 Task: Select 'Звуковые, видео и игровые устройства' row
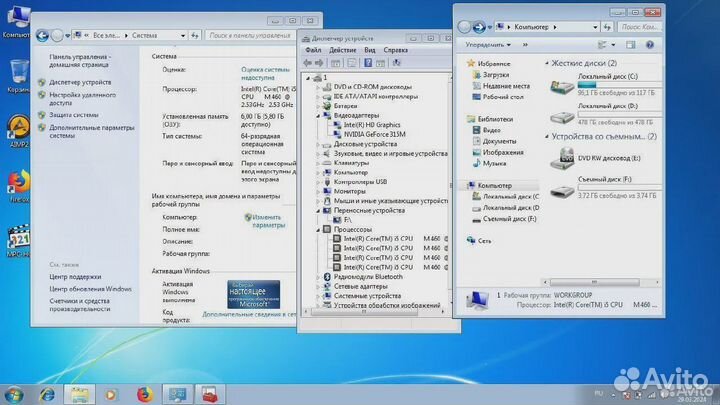[x=390, y=154]
